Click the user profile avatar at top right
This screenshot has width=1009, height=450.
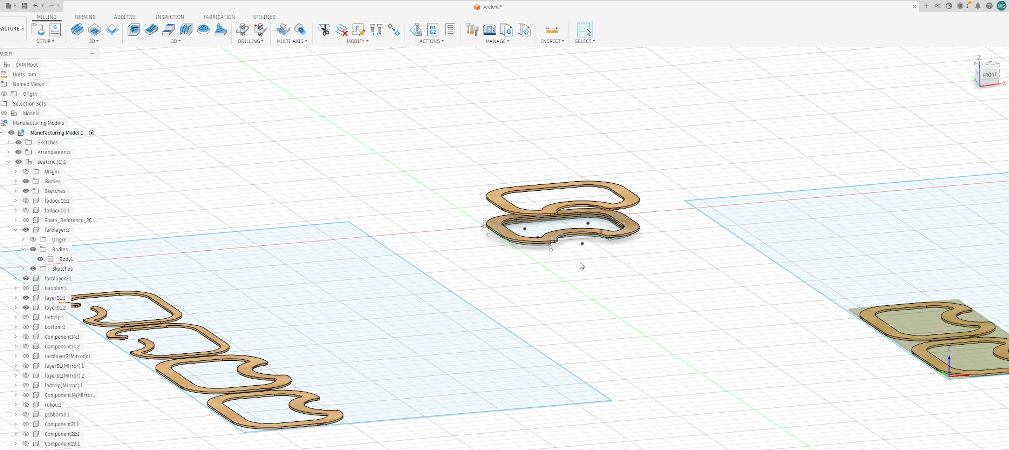[x=1001, y=6]
